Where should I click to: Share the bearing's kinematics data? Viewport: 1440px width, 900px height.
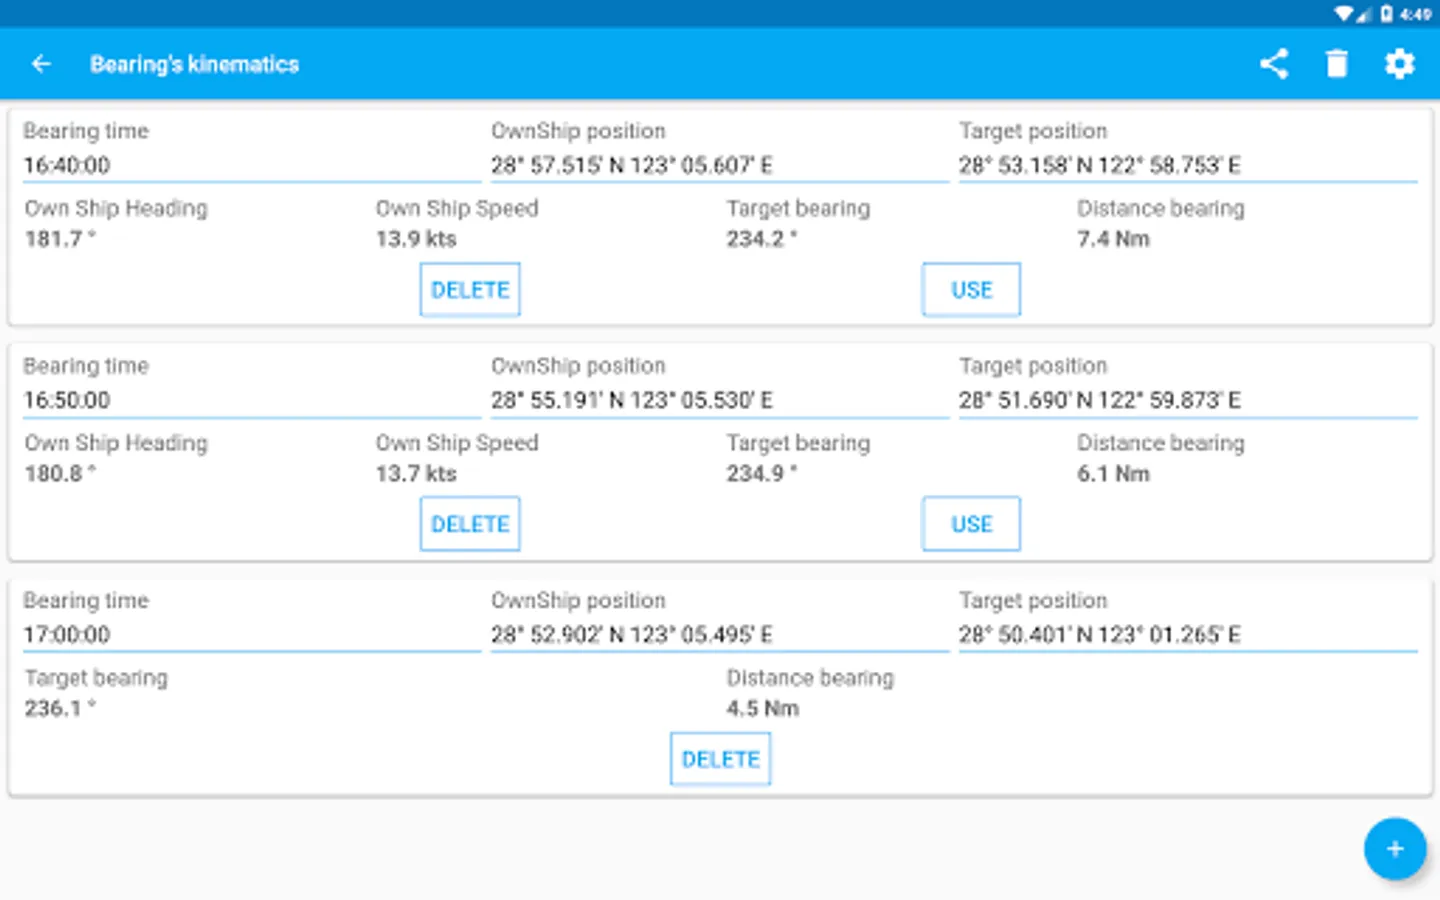pos(1273,64)
